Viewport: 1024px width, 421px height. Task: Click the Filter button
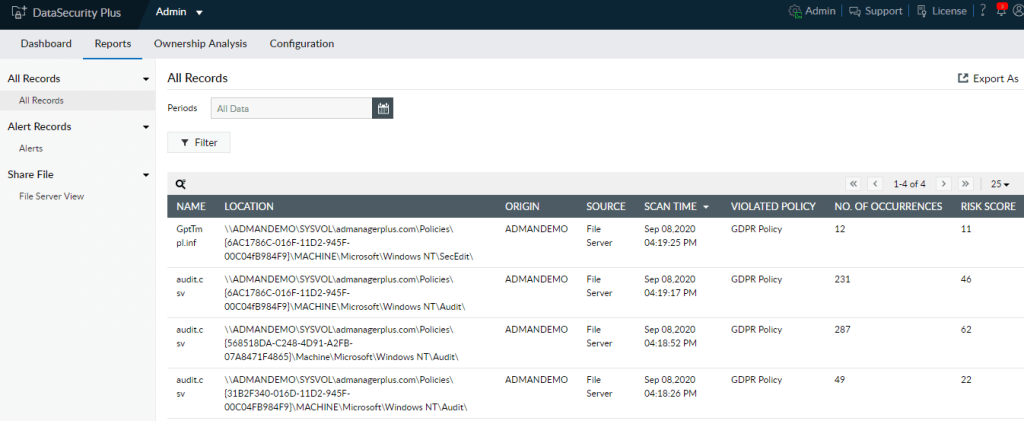[x=199, y=143]
